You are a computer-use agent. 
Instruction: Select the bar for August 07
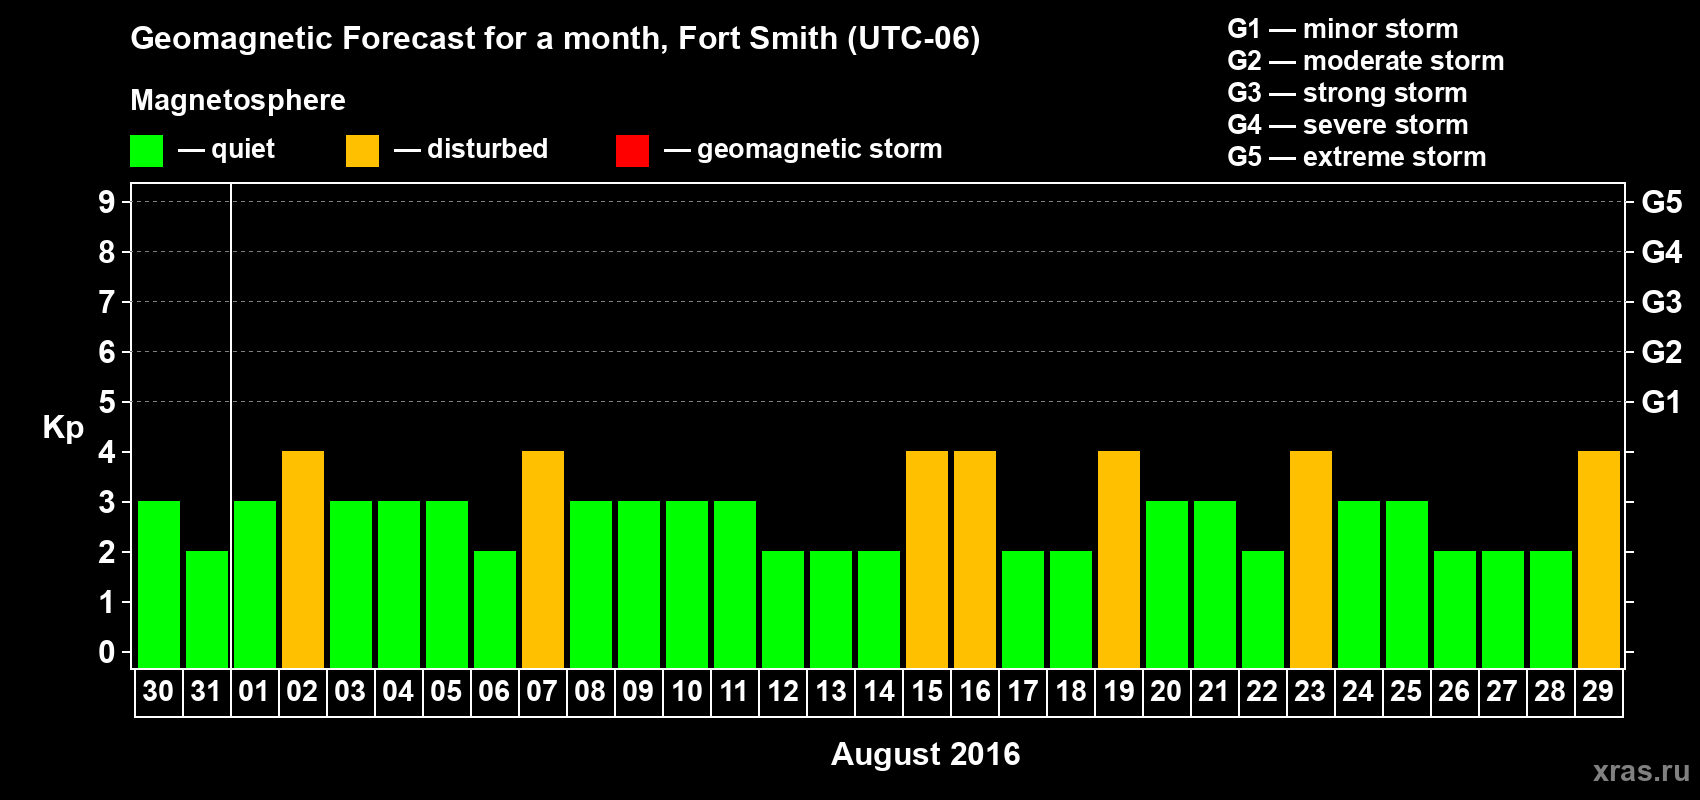pos(543,560)
